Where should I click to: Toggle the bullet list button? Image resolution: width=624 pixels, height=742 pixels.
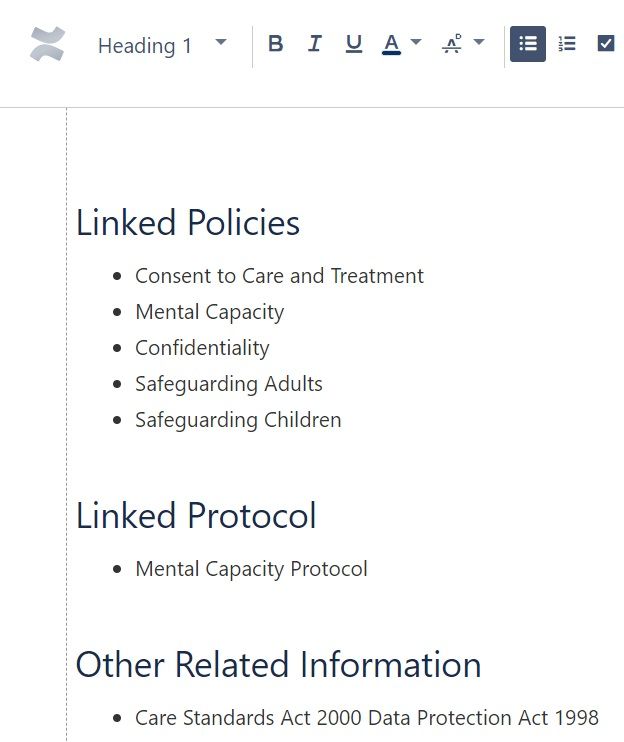528,44
